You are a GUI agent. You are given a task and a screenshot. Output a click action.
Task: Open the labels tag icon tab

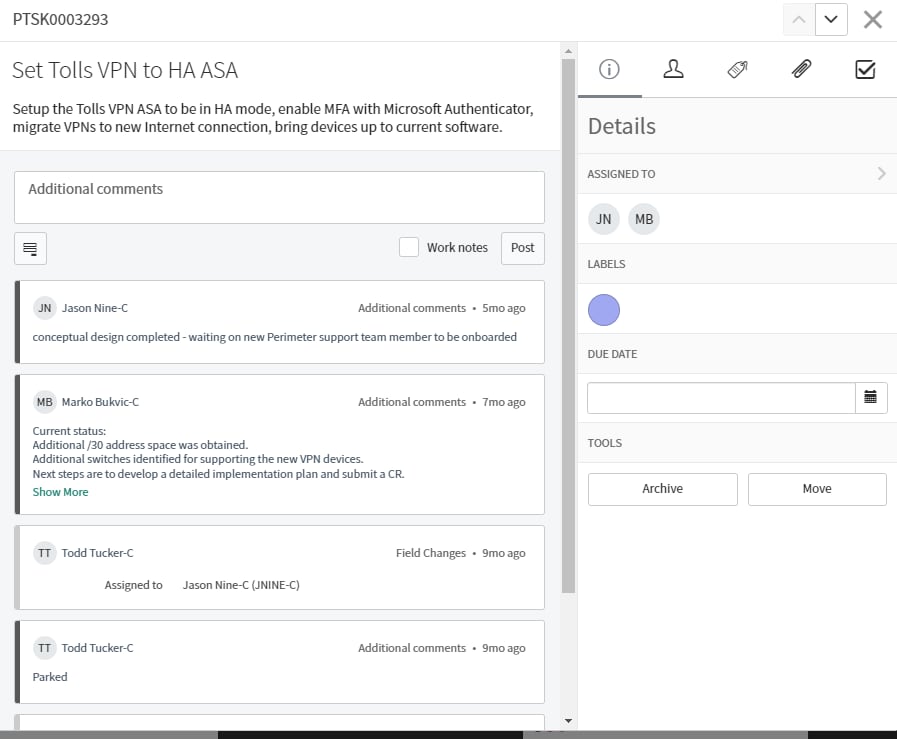point(738,70)
